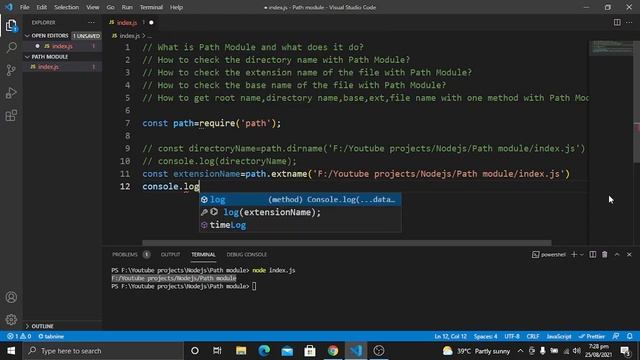Open terminal launch profile dropdown arrow
Viewport: 640px width, 360px height.
[582, 254]
